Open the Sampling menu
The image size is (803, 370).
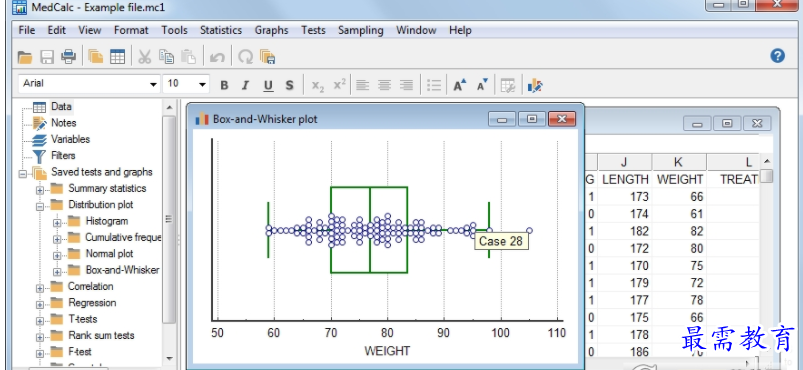361,30
